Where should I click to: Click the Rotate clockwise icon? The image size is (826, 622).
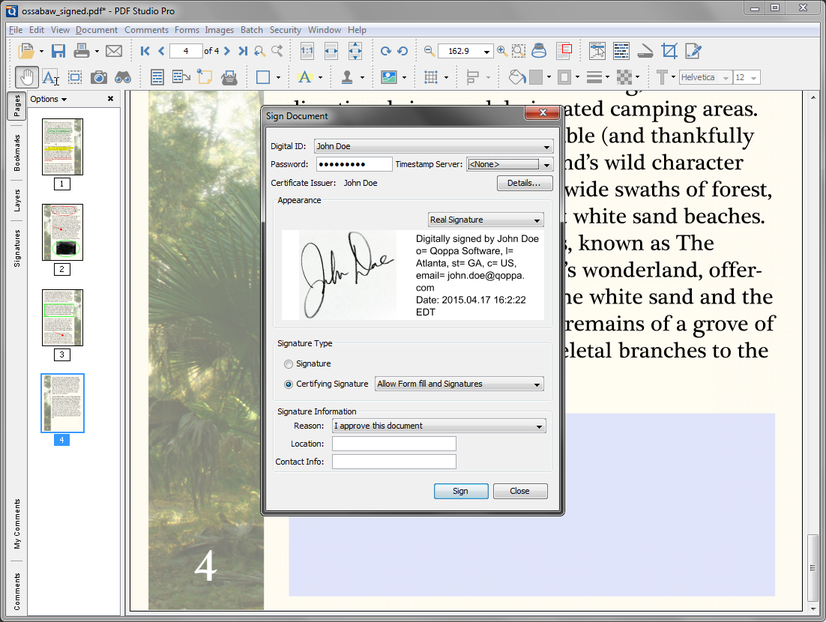pos(386,51)
